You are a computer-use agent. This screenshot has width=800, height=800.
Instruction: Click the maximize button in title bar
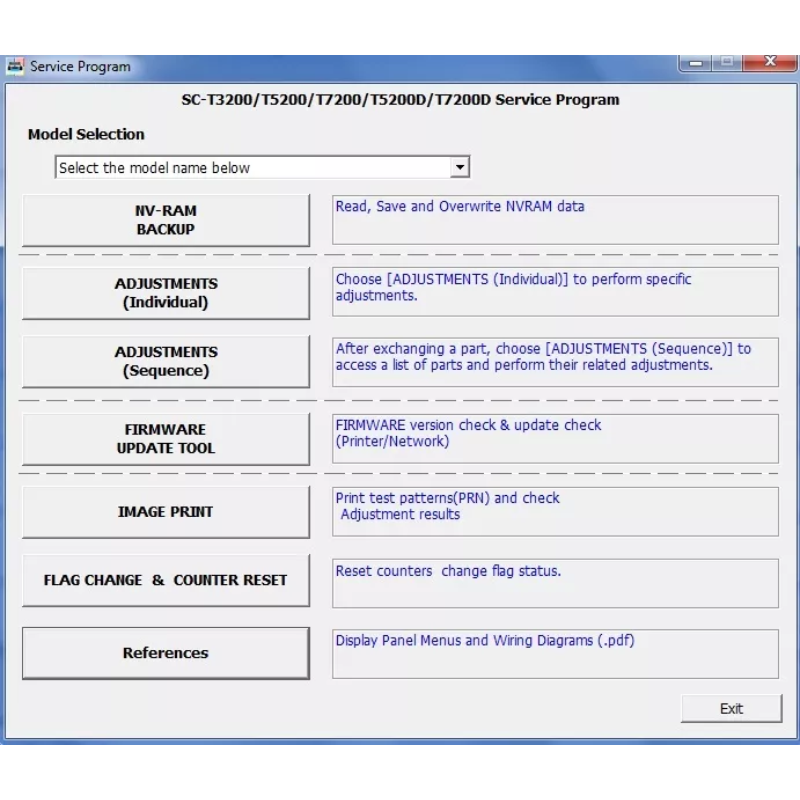tap(727, 63)
